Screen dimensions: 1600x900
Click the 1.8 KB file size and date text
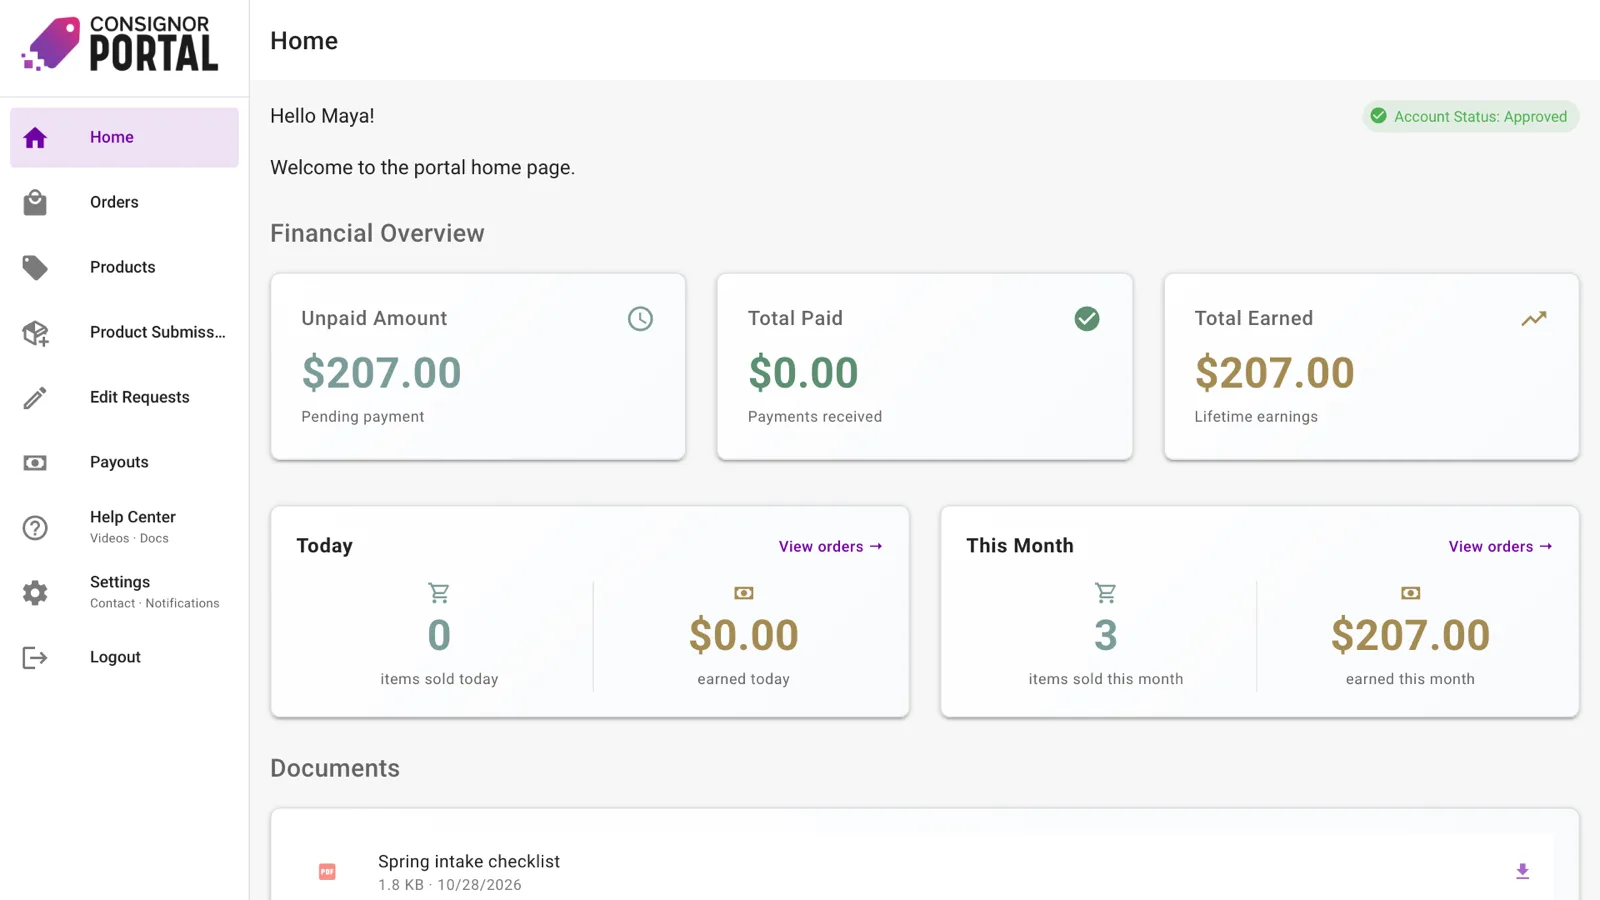click(450, 885)
